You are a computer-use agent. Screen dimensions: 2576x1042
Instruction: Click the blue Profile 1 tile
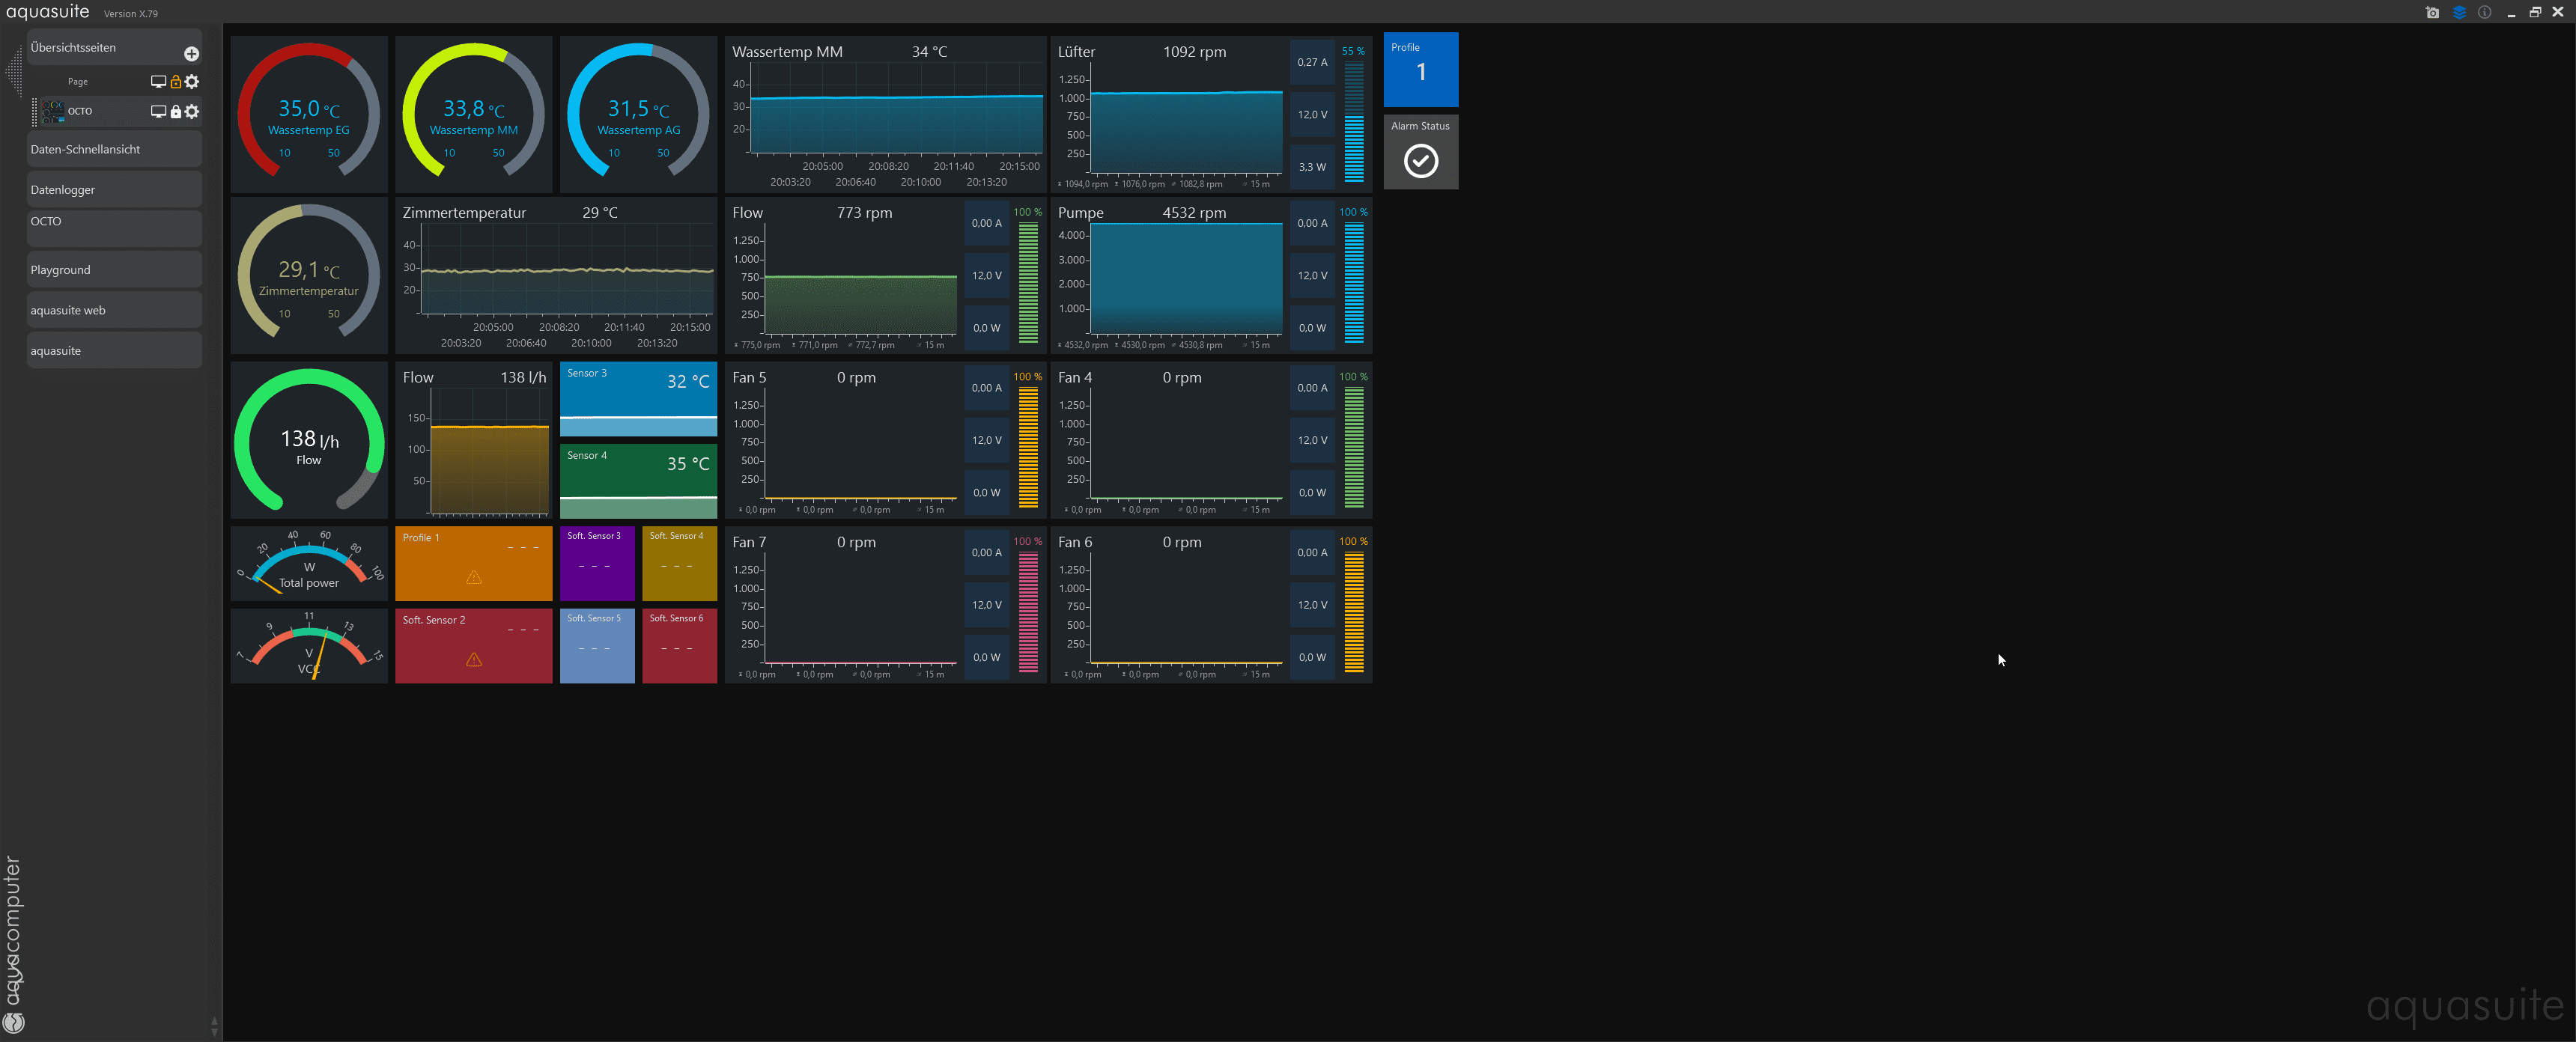click(x=1420, y=70)
